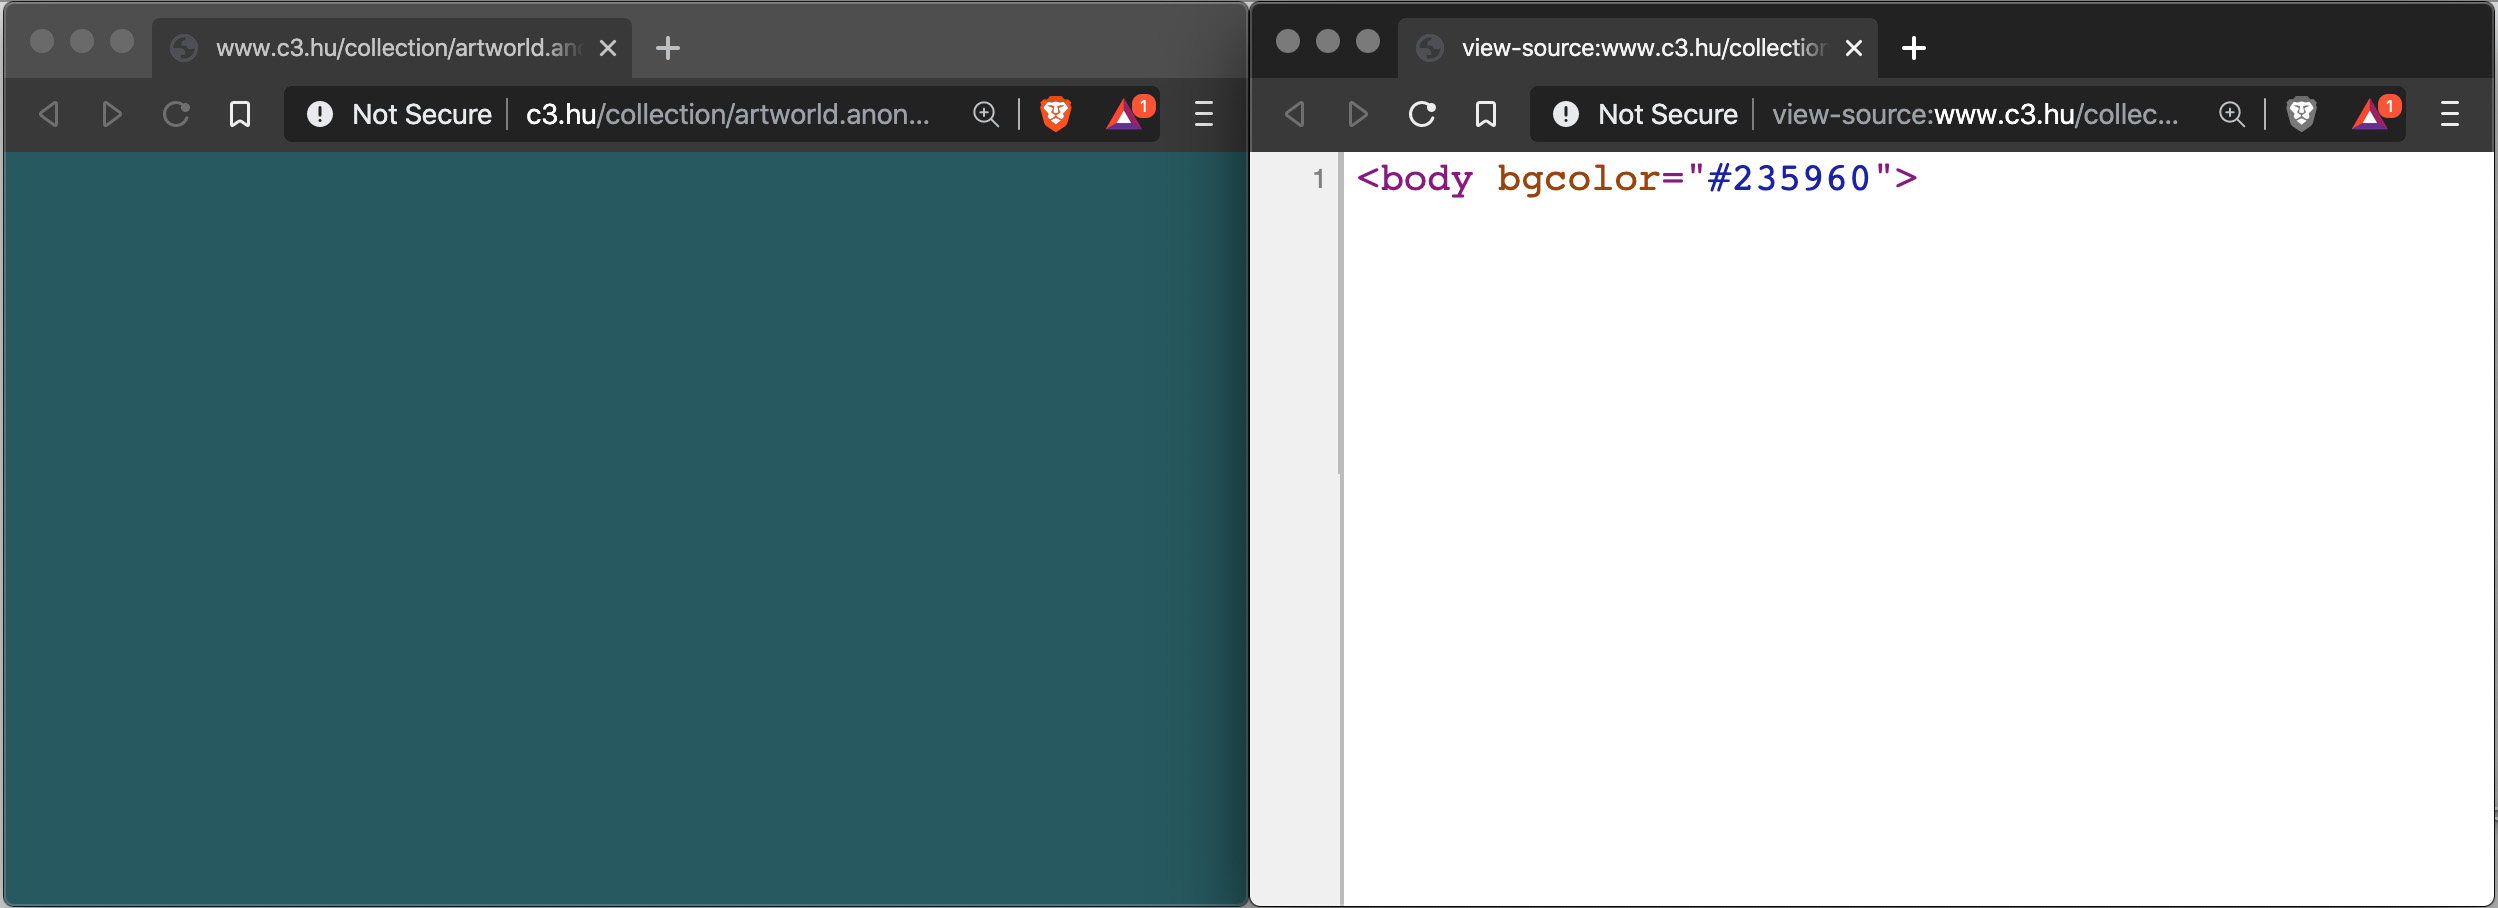Screen dimensions: 2498x908
Task: Reload the view-source window page
Action: [x=1422, y=114]
